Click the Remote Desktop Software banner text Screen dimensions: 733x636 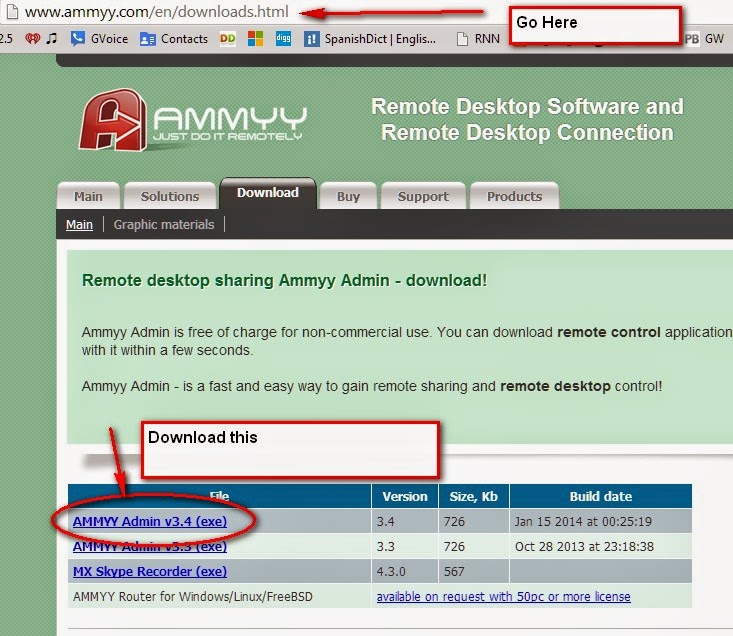(527, 120)
